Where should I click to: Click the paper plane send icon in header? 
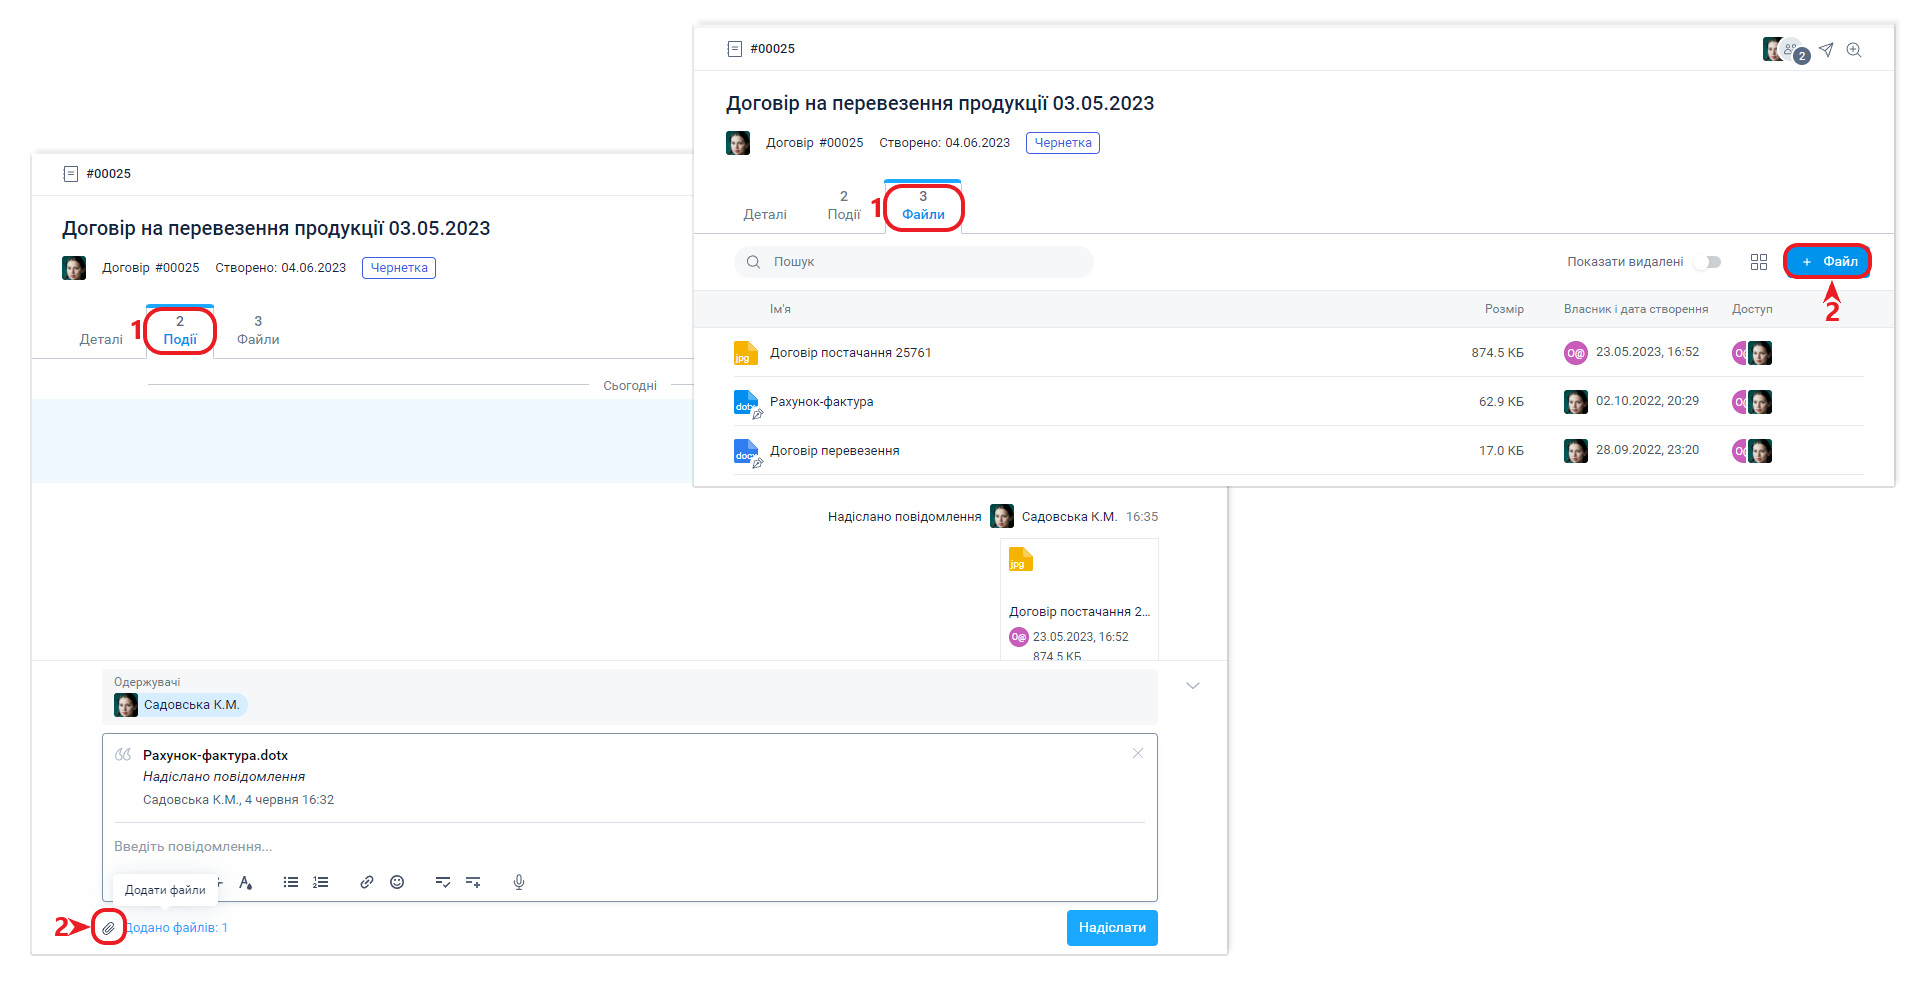pyautogui.click(x=1826, y=50)
